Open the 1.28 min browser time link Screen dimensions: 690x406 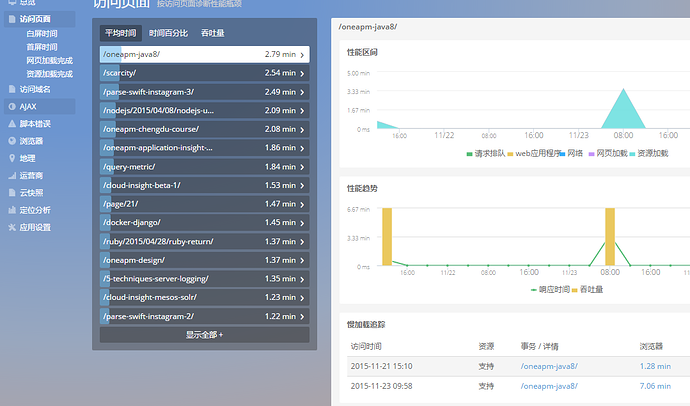coord(655,366)
